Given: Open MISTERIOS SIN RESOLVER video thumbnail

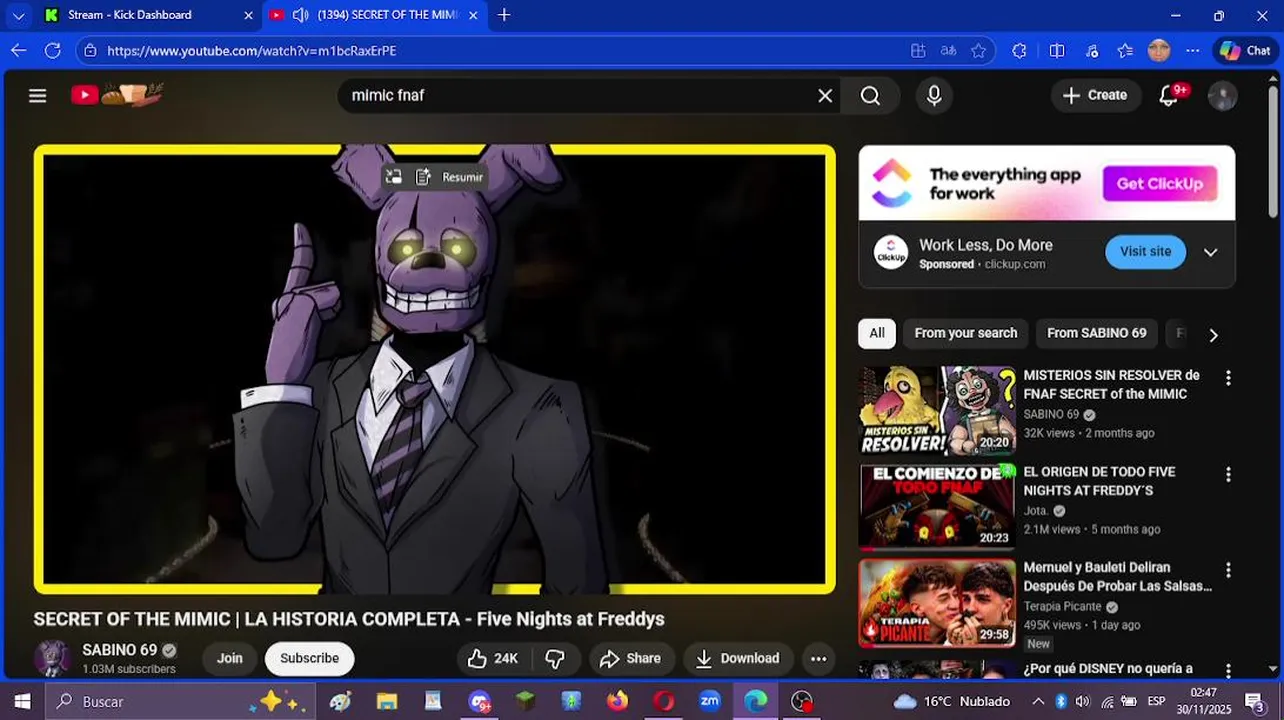Looking at the screenshot, I should pos(937,411).
